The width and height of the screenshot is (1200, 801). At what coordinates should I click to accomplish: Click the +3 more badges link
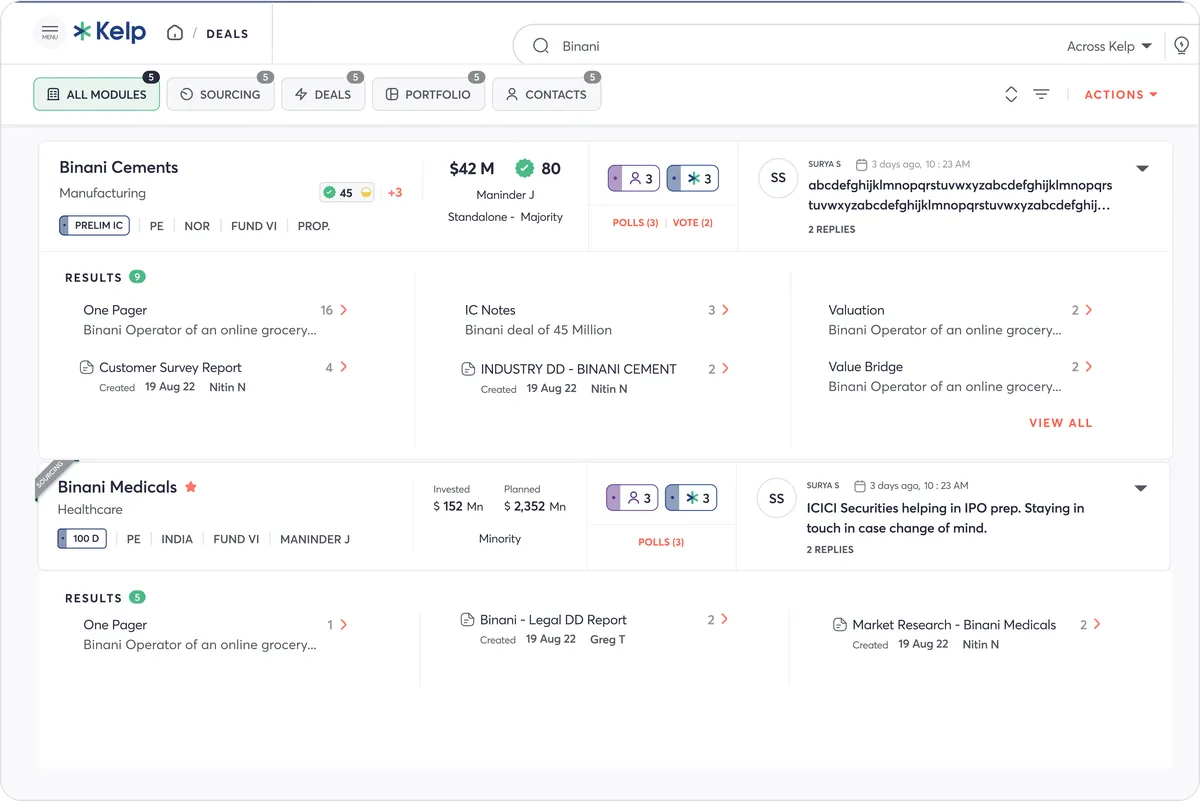[395, 193]
